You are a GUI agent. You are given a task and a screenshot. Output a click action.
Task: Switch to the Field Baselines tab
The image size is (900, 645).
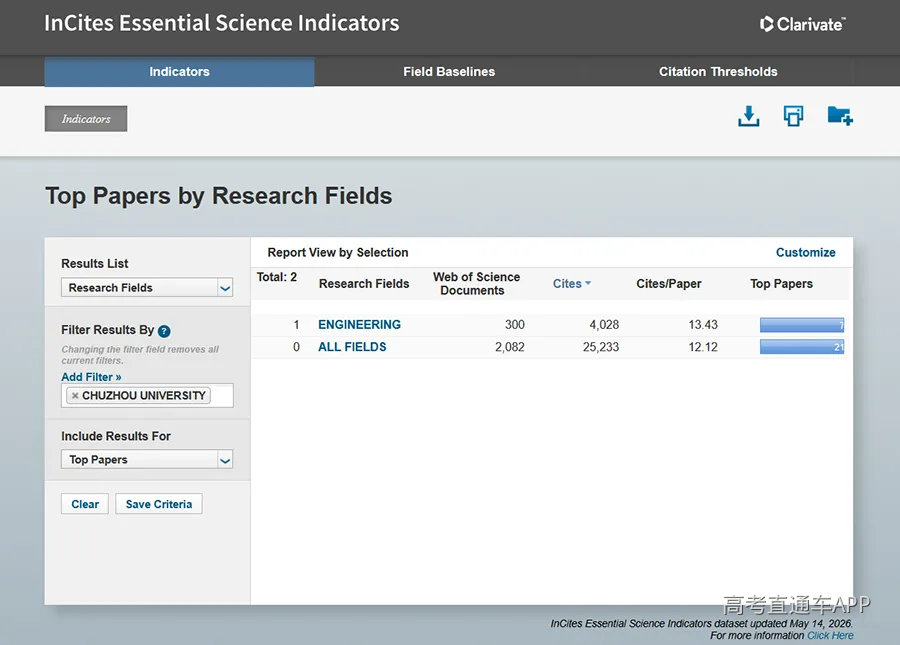(449, 72)
